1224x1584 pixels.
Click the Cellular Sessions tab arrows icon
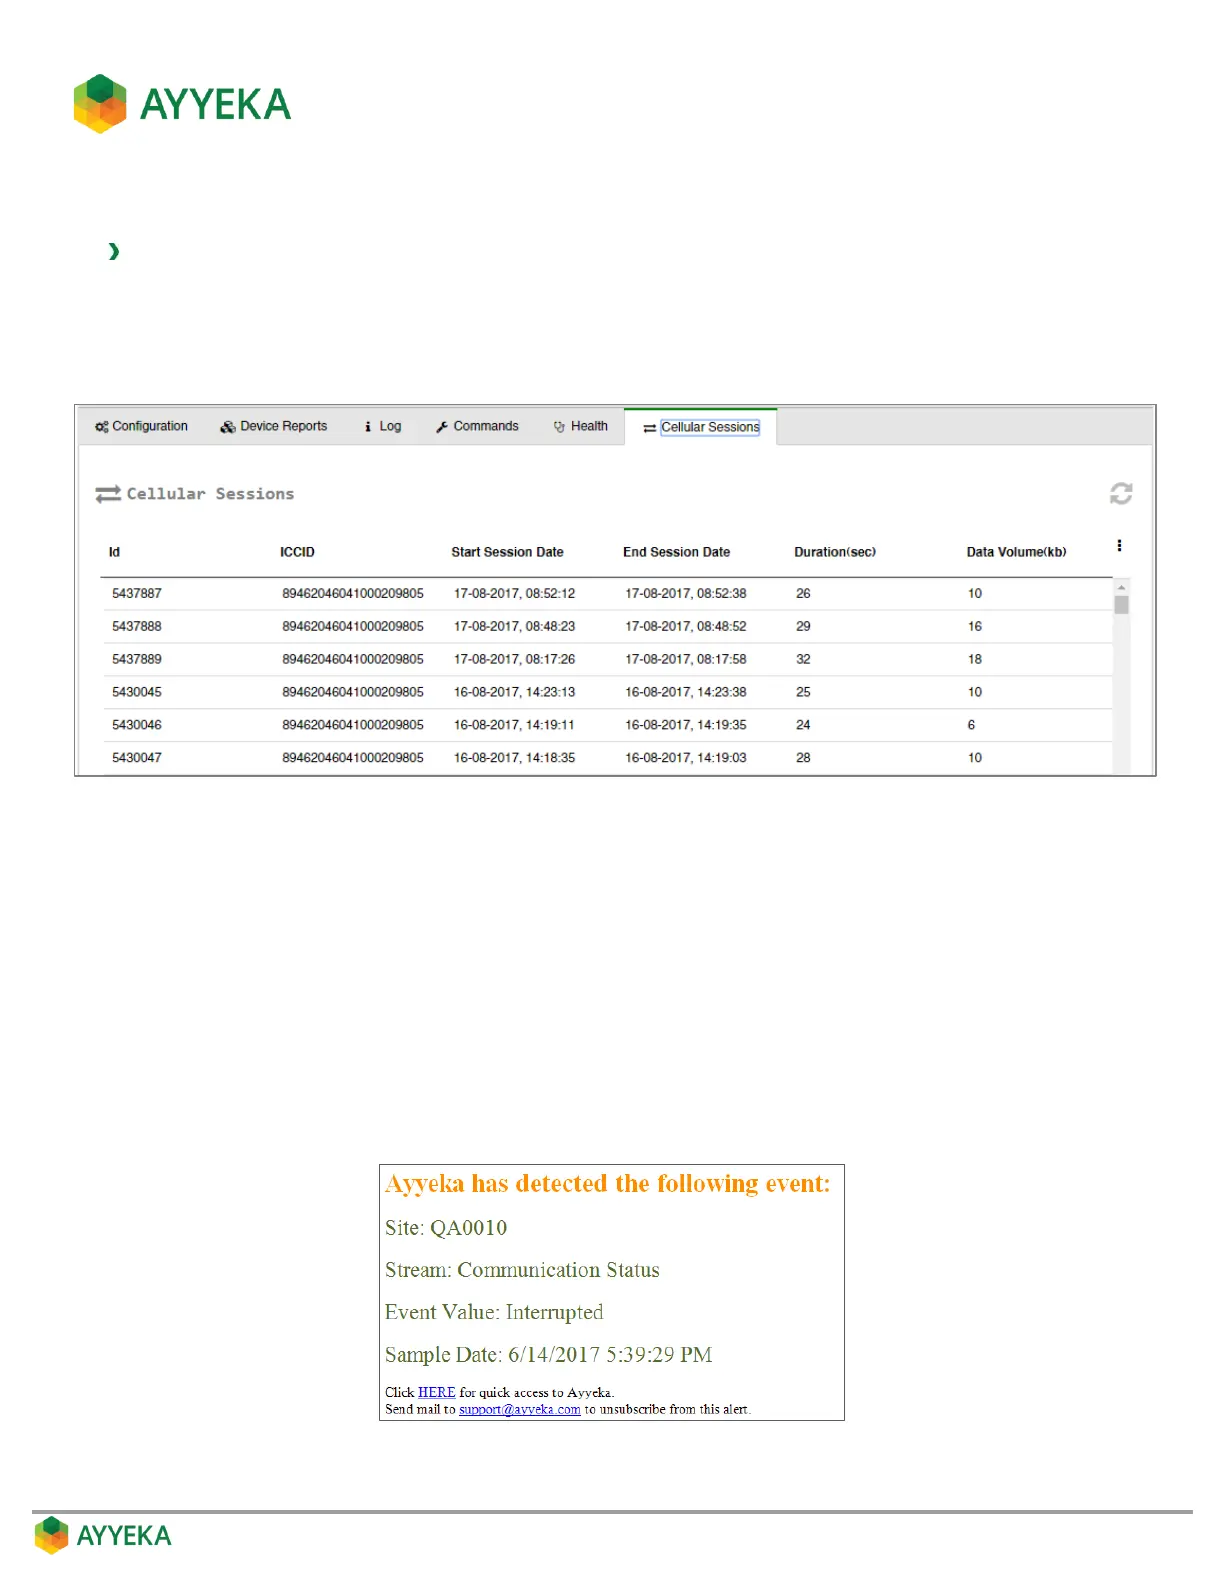pyautogui.click(x=650, y=428)
